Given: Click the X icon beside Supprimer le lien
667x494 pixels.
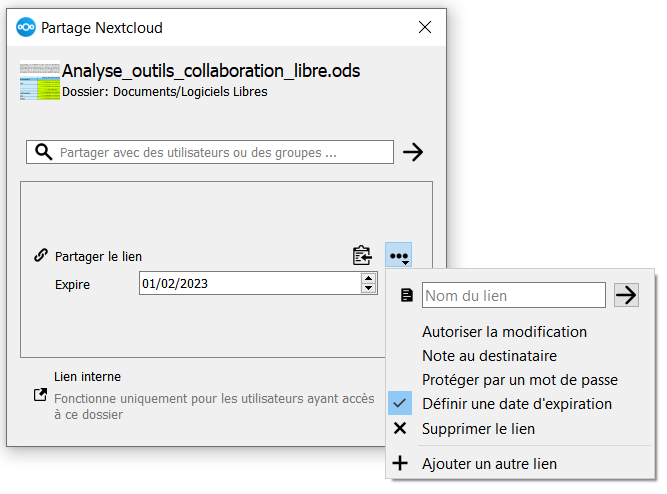Looking at the screenshot, I should click(400, 428).
